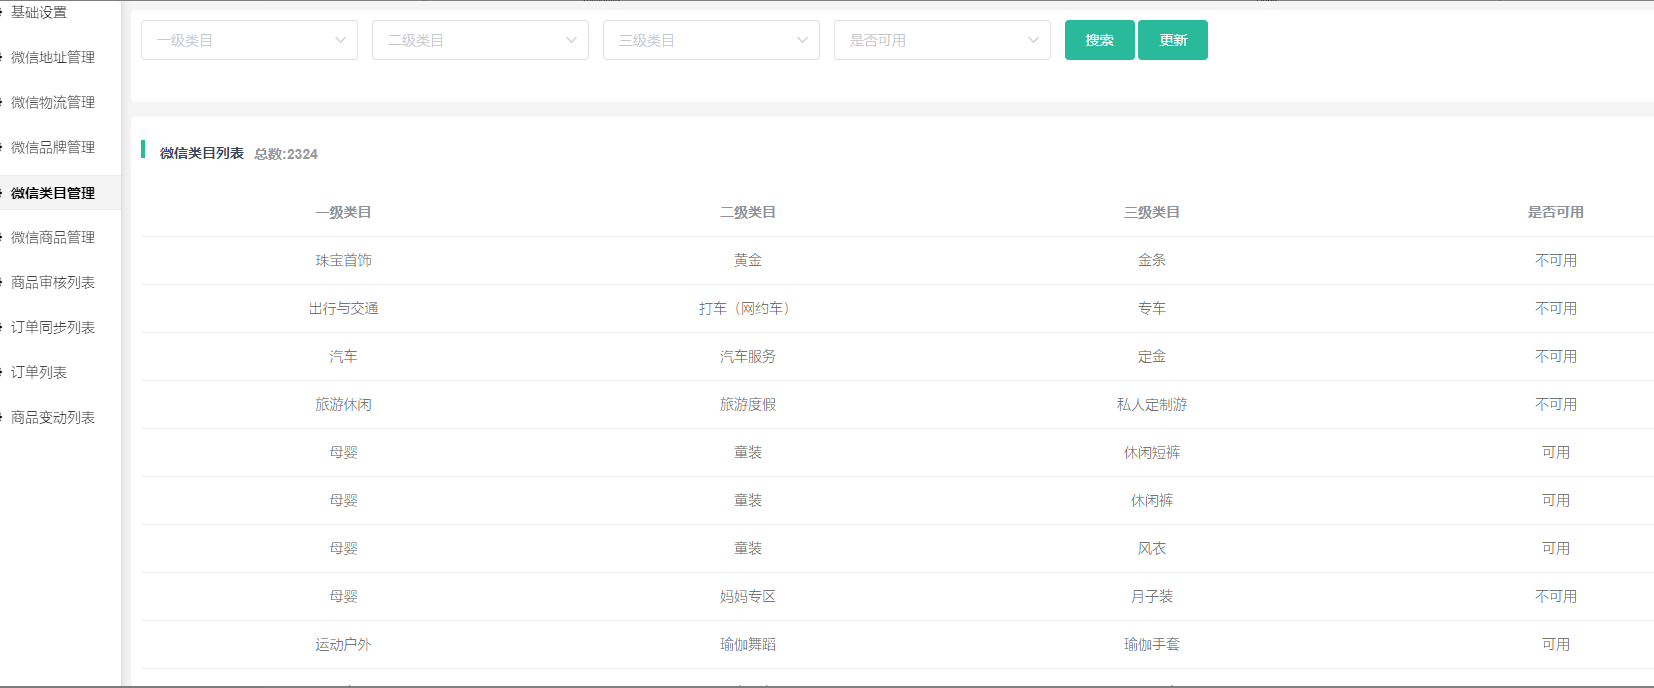Open 微信商品管理 from the sidebar
Image resolution: width=1654 pixels, height=688 pixels.
pos(53,237)
